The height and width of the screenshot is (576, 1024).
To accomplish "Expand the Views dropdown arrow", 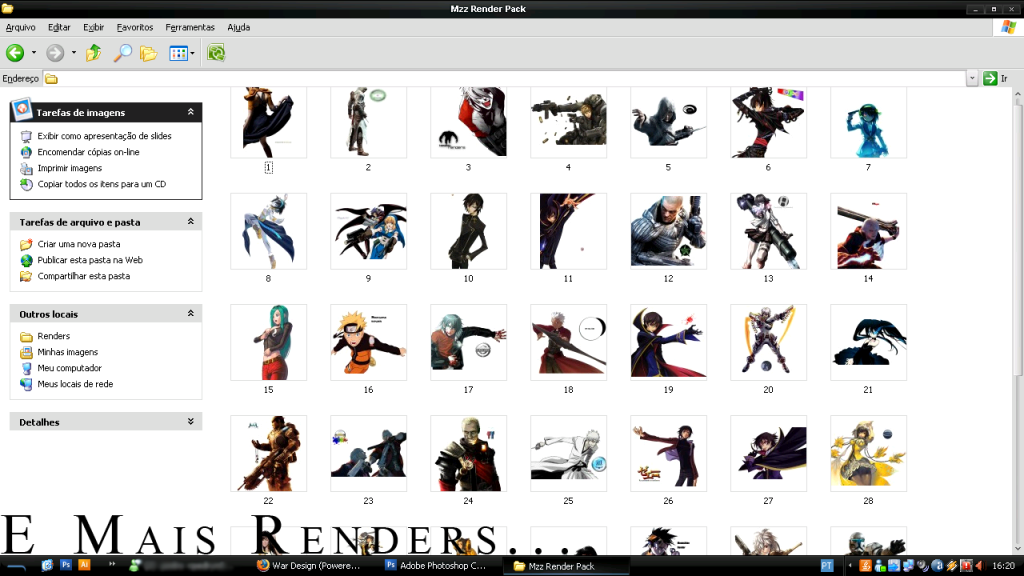I will coord(192,54).
